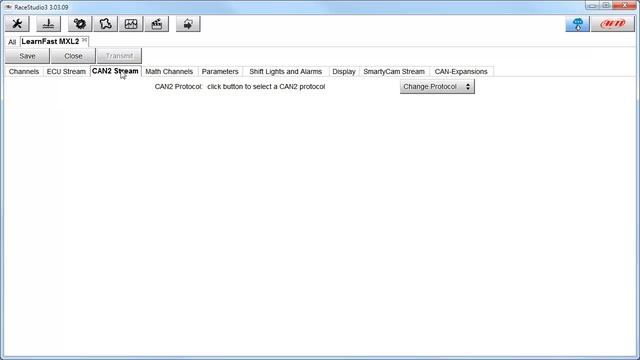
Task: Click the red AiM logo button
Action: (613, 24)
